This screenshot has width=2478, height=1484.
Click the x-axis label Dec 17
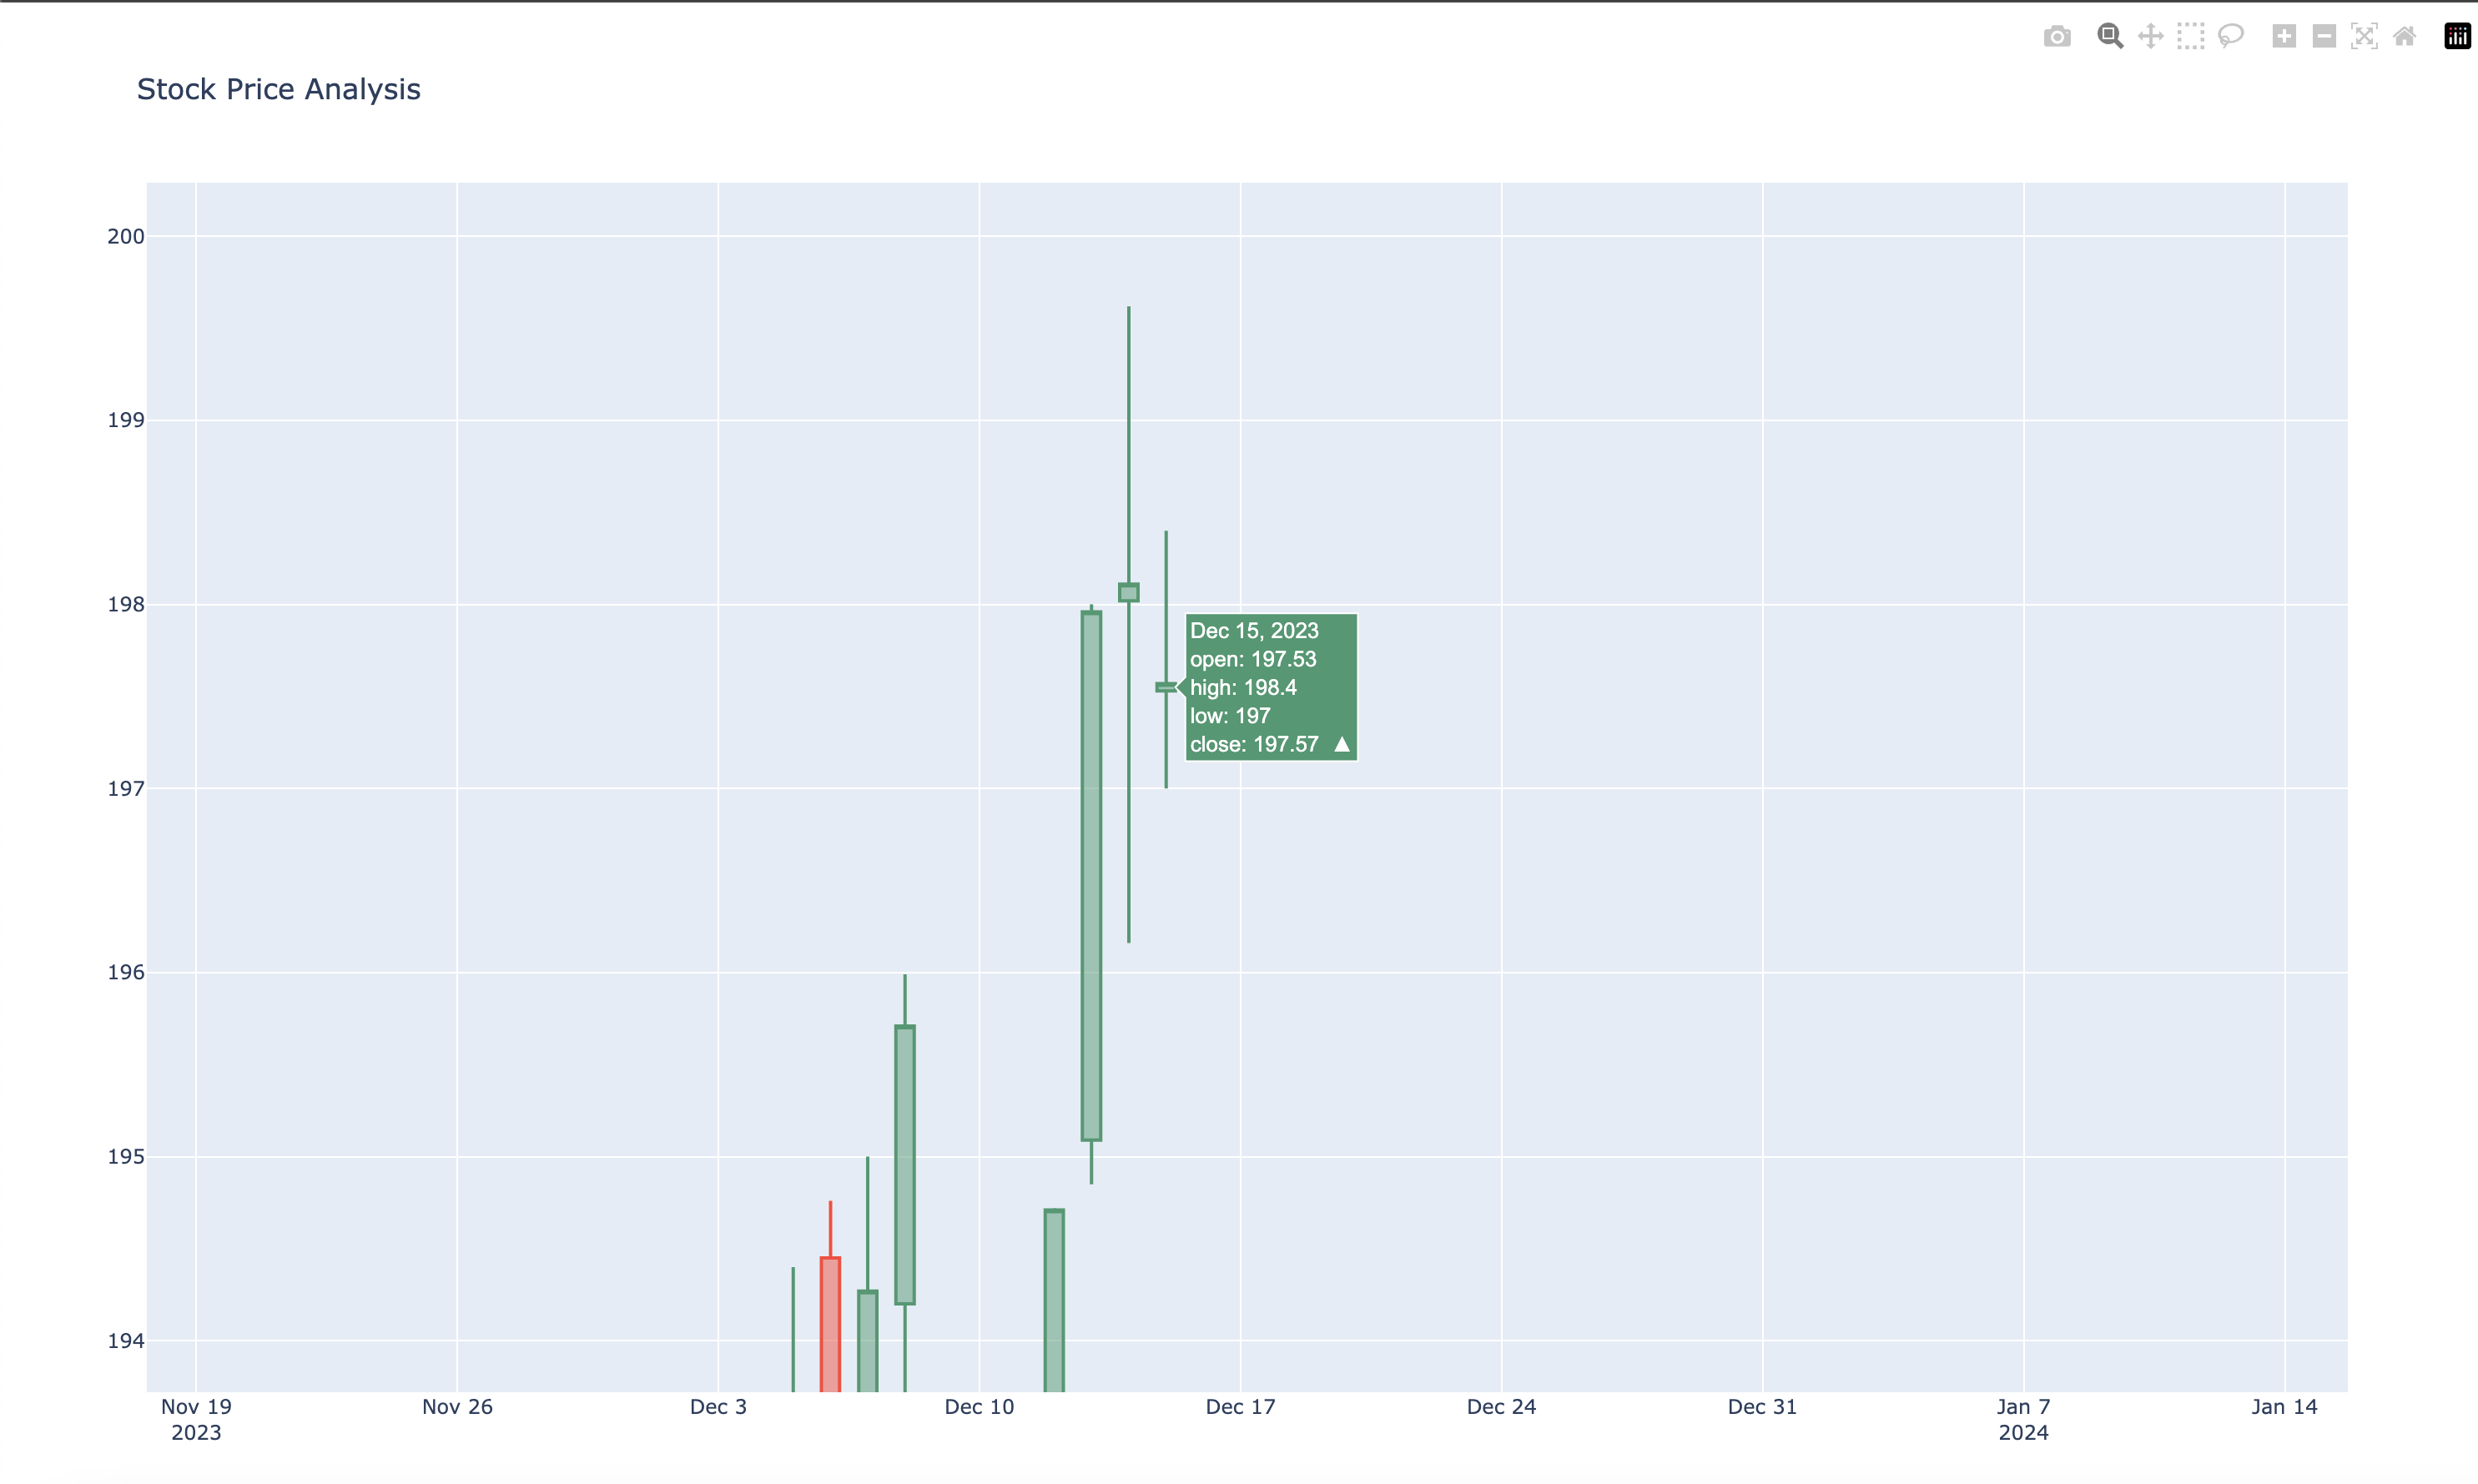coord(1240,1407)
